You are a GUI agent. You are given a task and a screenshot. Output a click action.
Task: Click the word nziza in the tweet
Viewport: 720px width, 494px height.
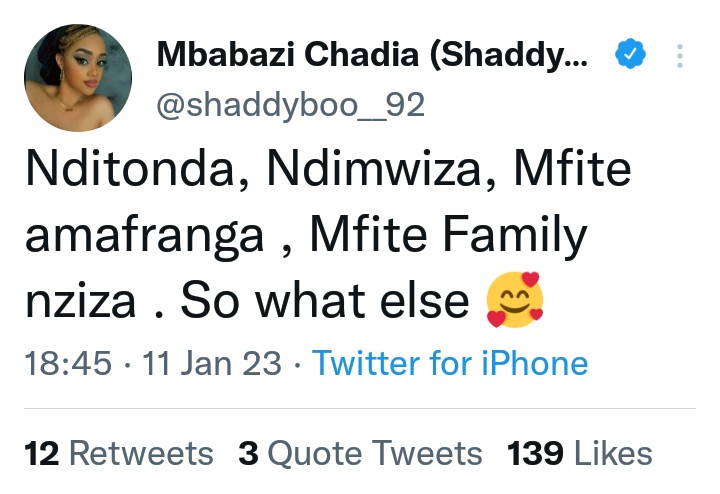click(x=79, y=299)
